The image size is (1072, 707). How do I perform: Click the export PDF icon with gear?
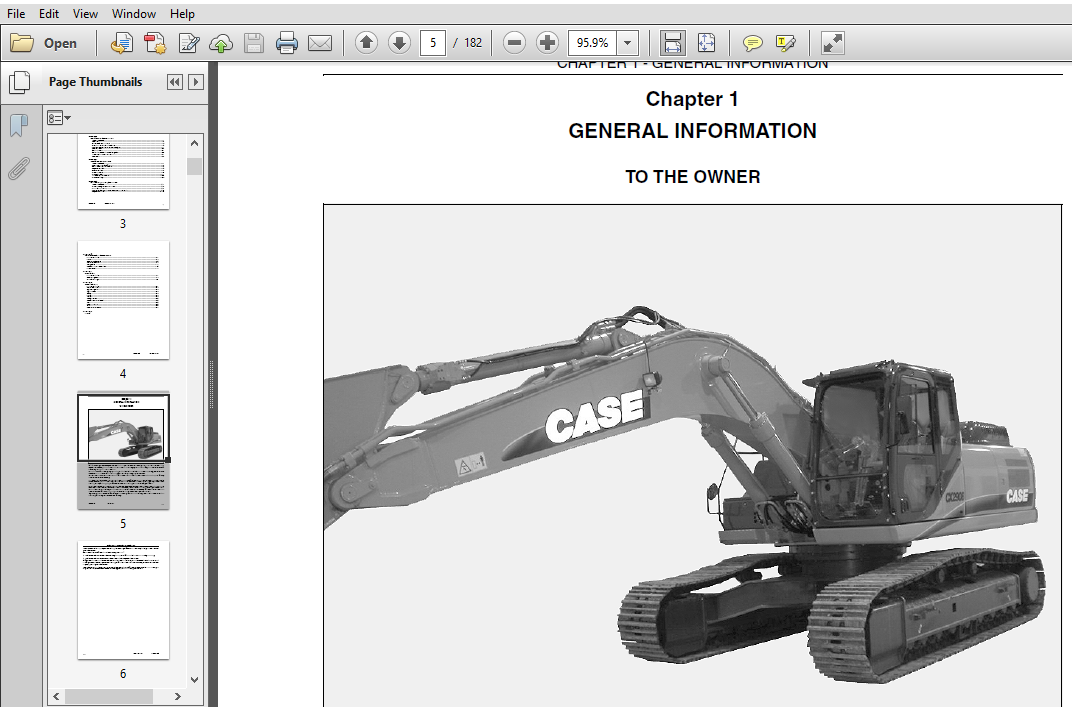pyautogui.click(x=155, y=43)
